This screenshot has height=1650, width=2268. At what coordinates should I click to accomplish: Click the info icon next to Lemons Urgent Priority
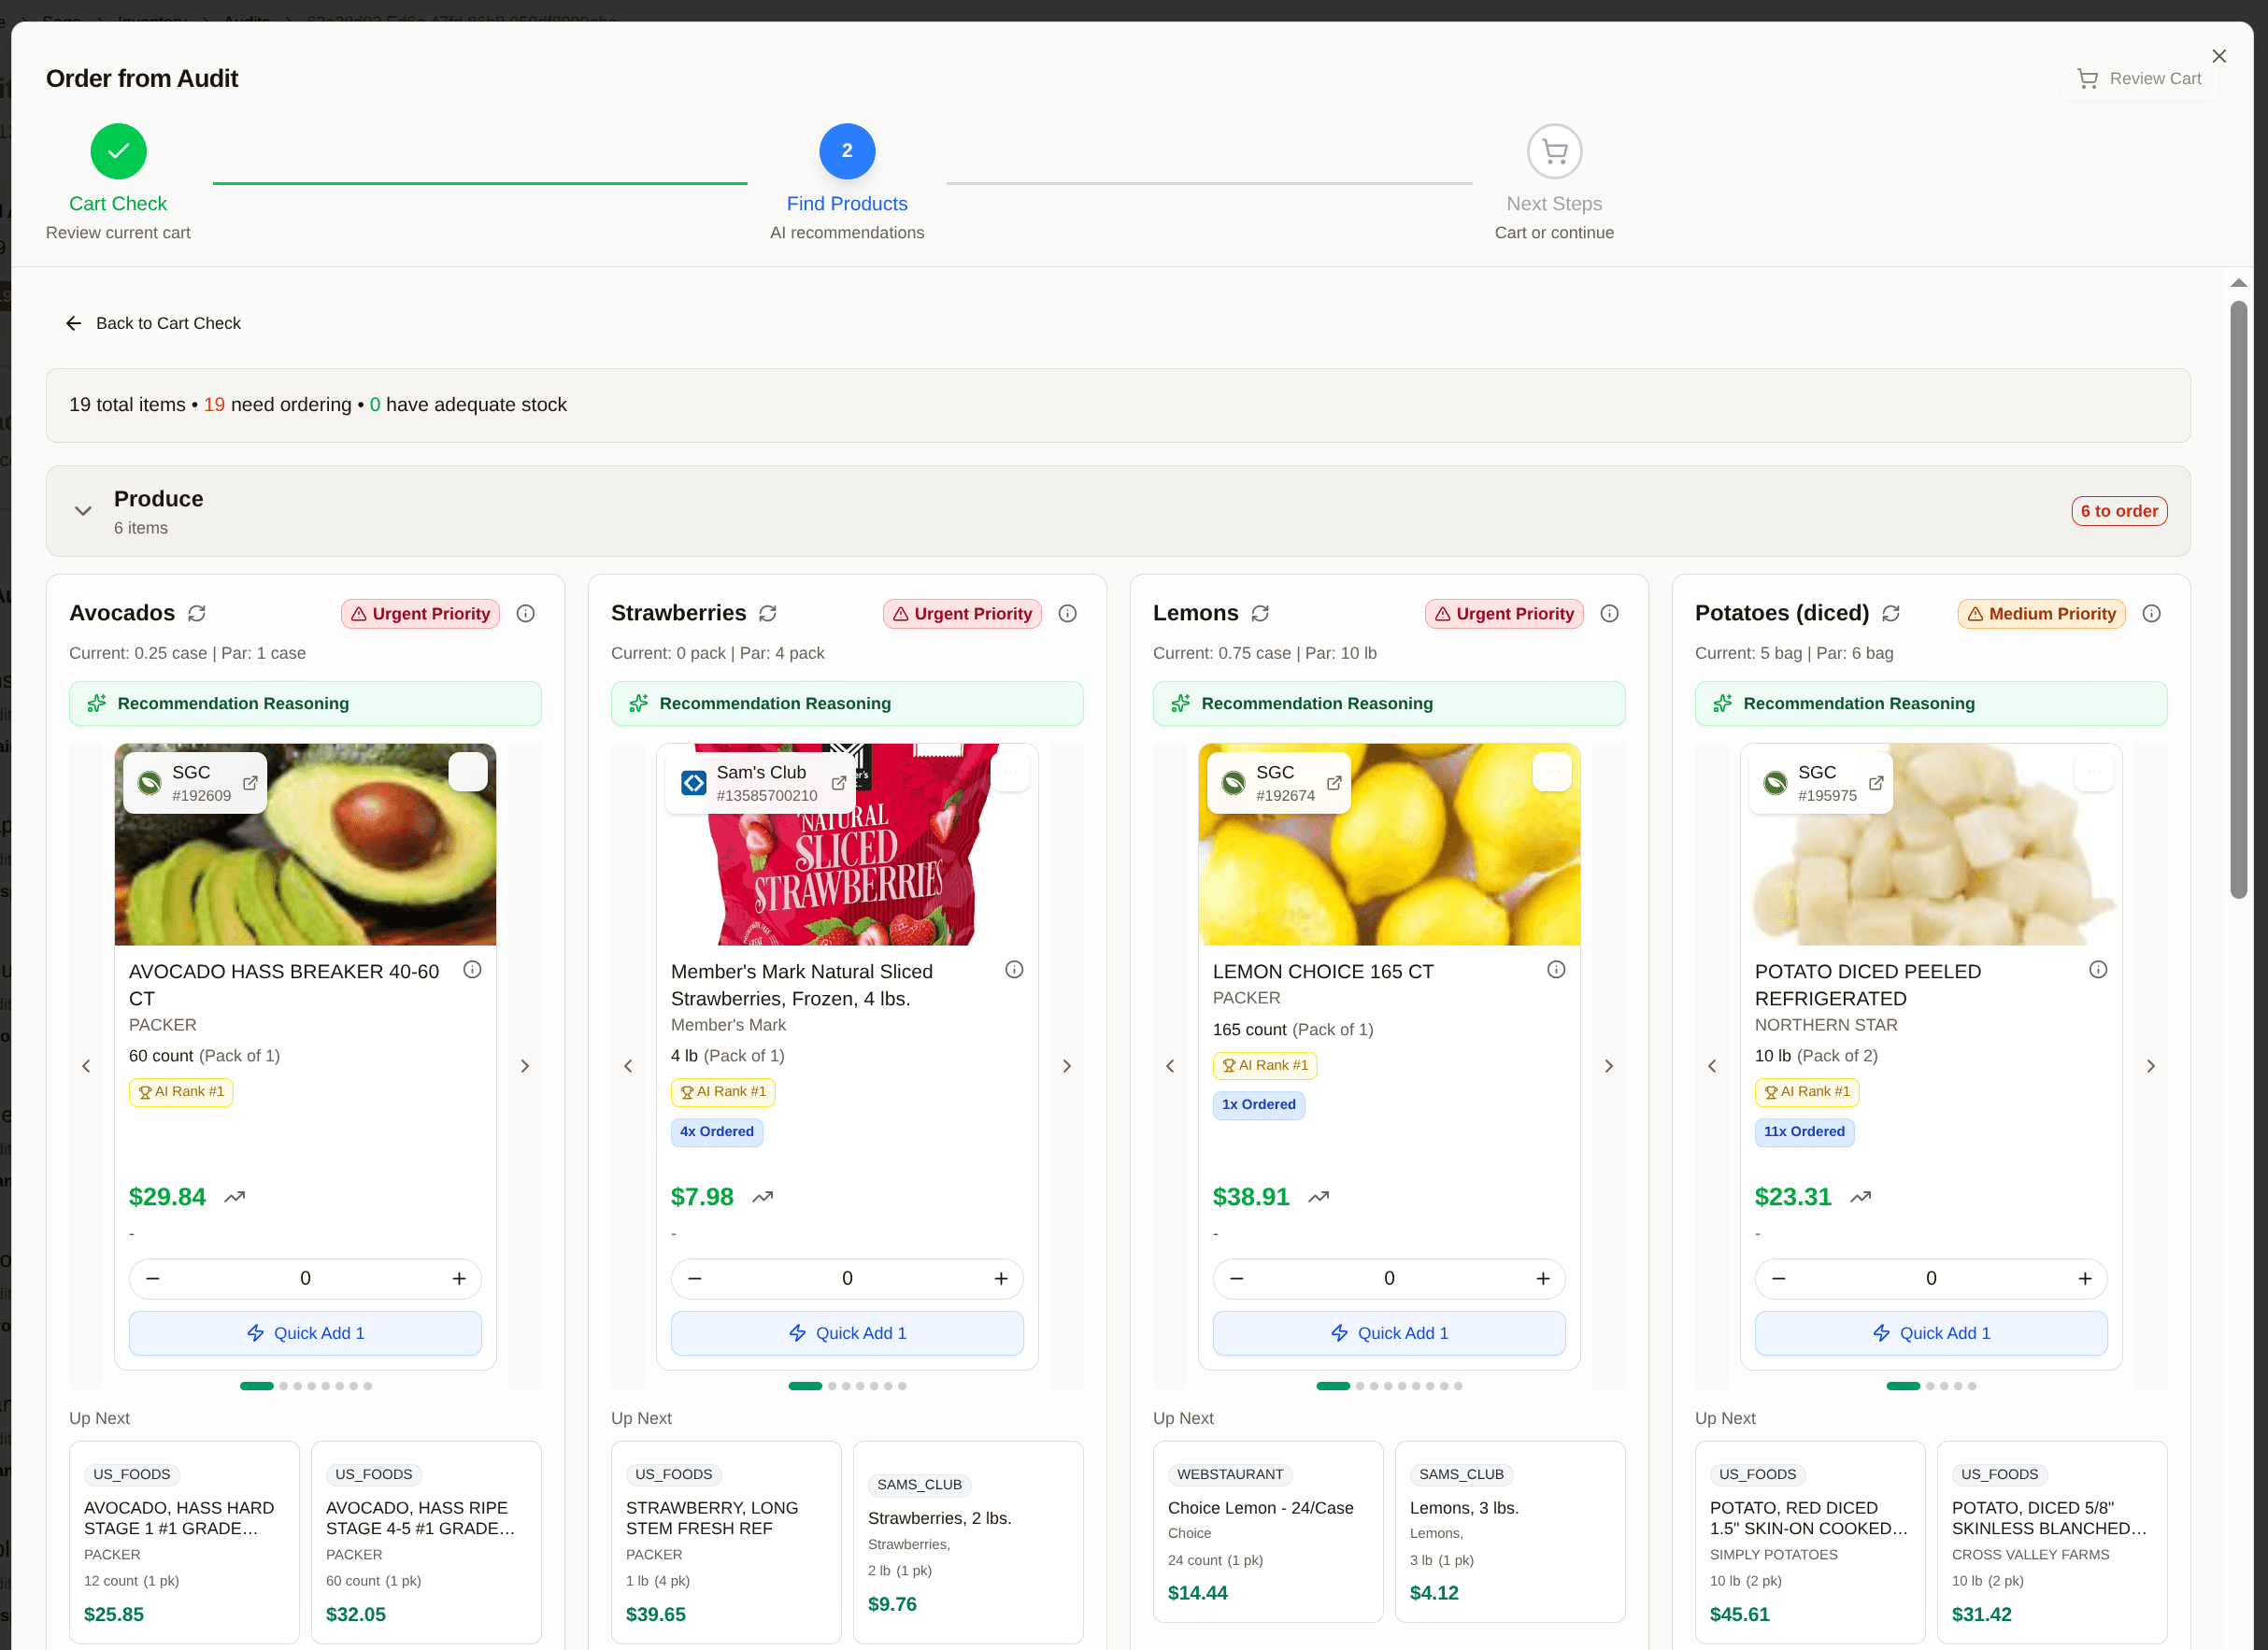(x=1609, y=613)
